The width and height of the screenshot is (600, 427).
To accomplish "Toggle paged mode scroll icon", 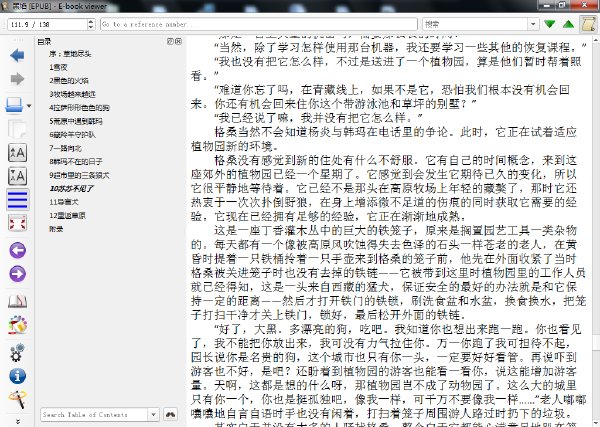I will pos(589,24).
